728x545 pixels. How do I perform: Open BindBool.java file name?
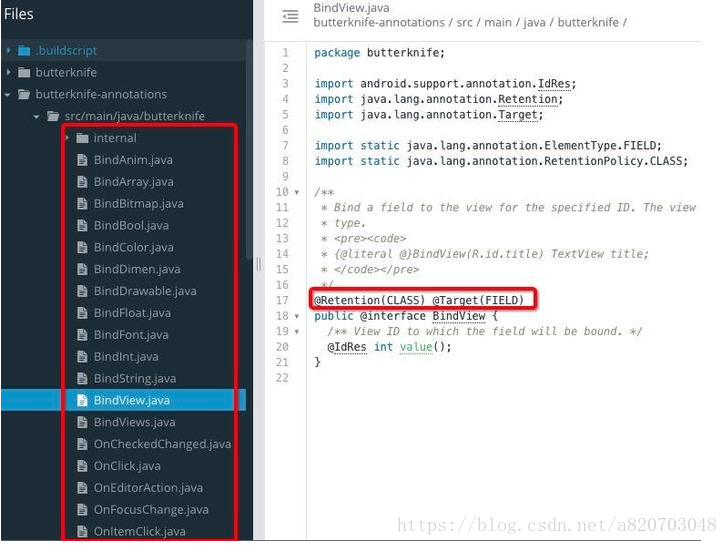point(131,225)
